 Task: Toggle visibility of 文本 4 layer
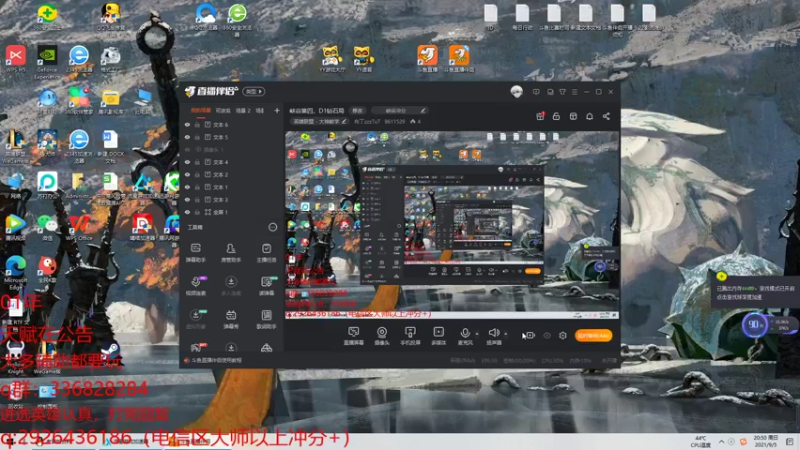click(187, 162)
